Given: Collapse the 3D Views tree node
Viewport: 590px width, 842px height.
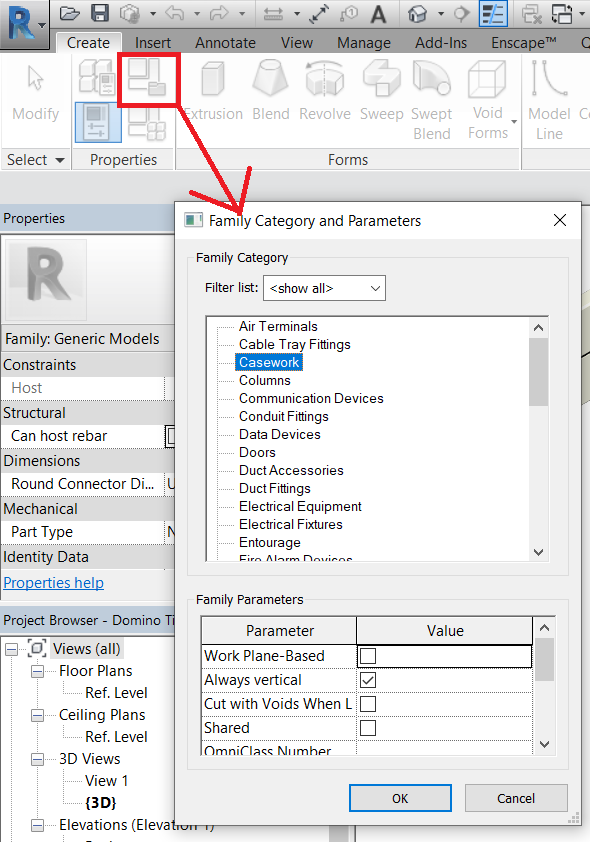Looking at the screenshot, I should click(x=37, y=759).
